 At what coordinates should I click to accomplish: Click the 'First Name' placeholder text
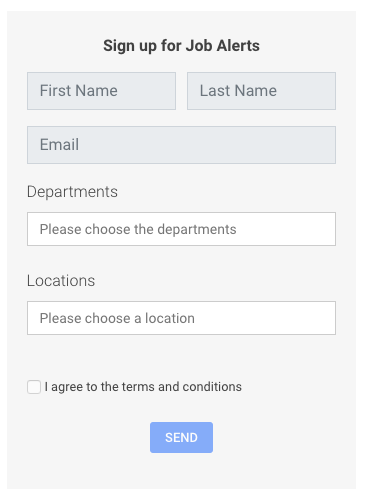click(79, 91)
